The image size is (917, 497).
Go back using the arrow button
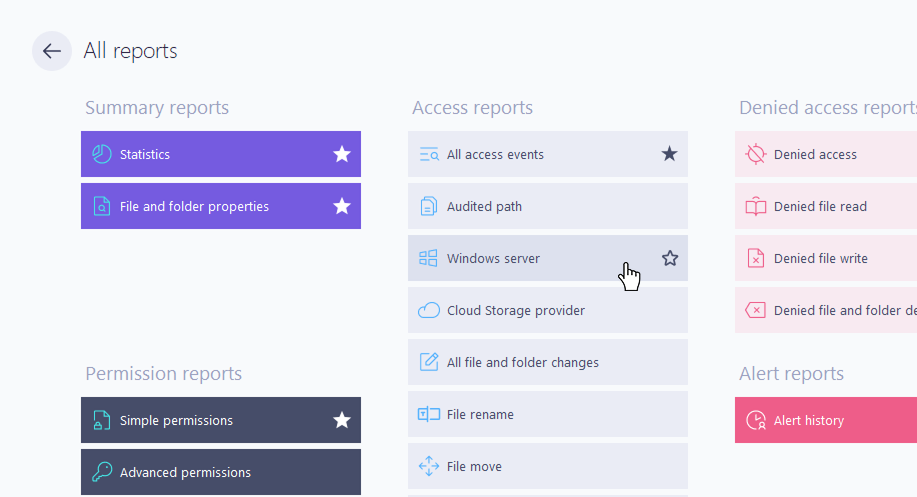pos(52,51)
